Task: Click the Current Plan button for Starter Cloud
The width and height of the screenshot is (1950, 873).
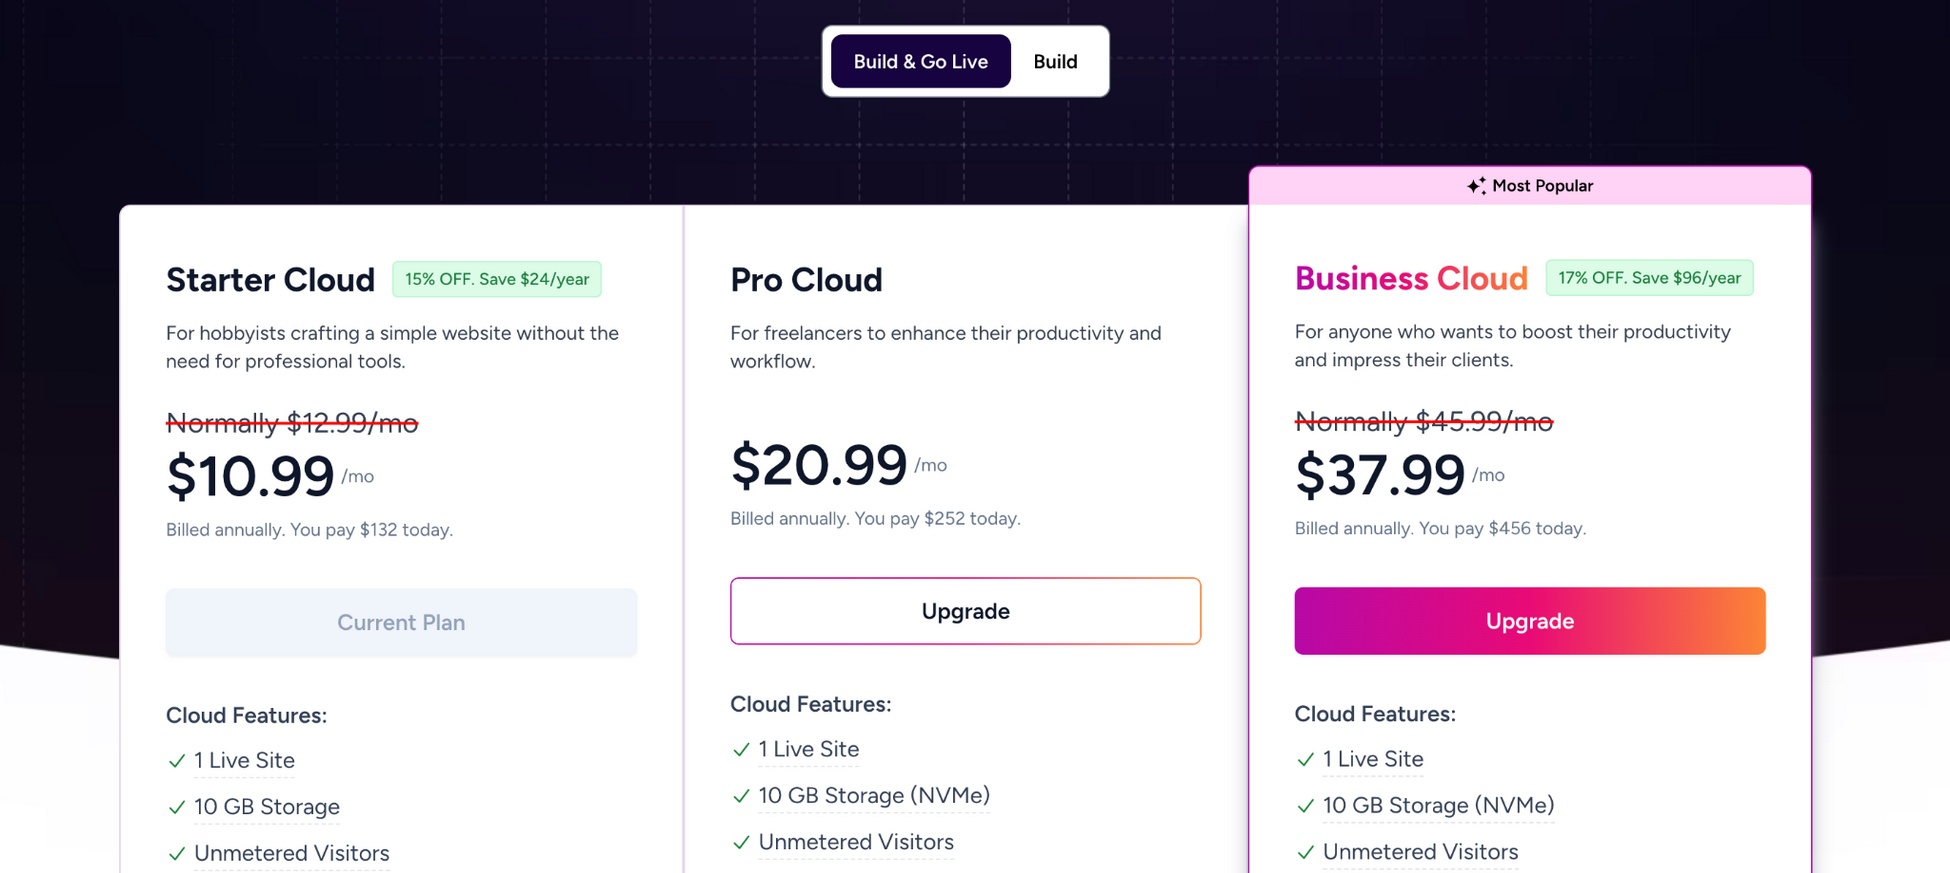Action: pyautogui.click(x=400, y=622)
